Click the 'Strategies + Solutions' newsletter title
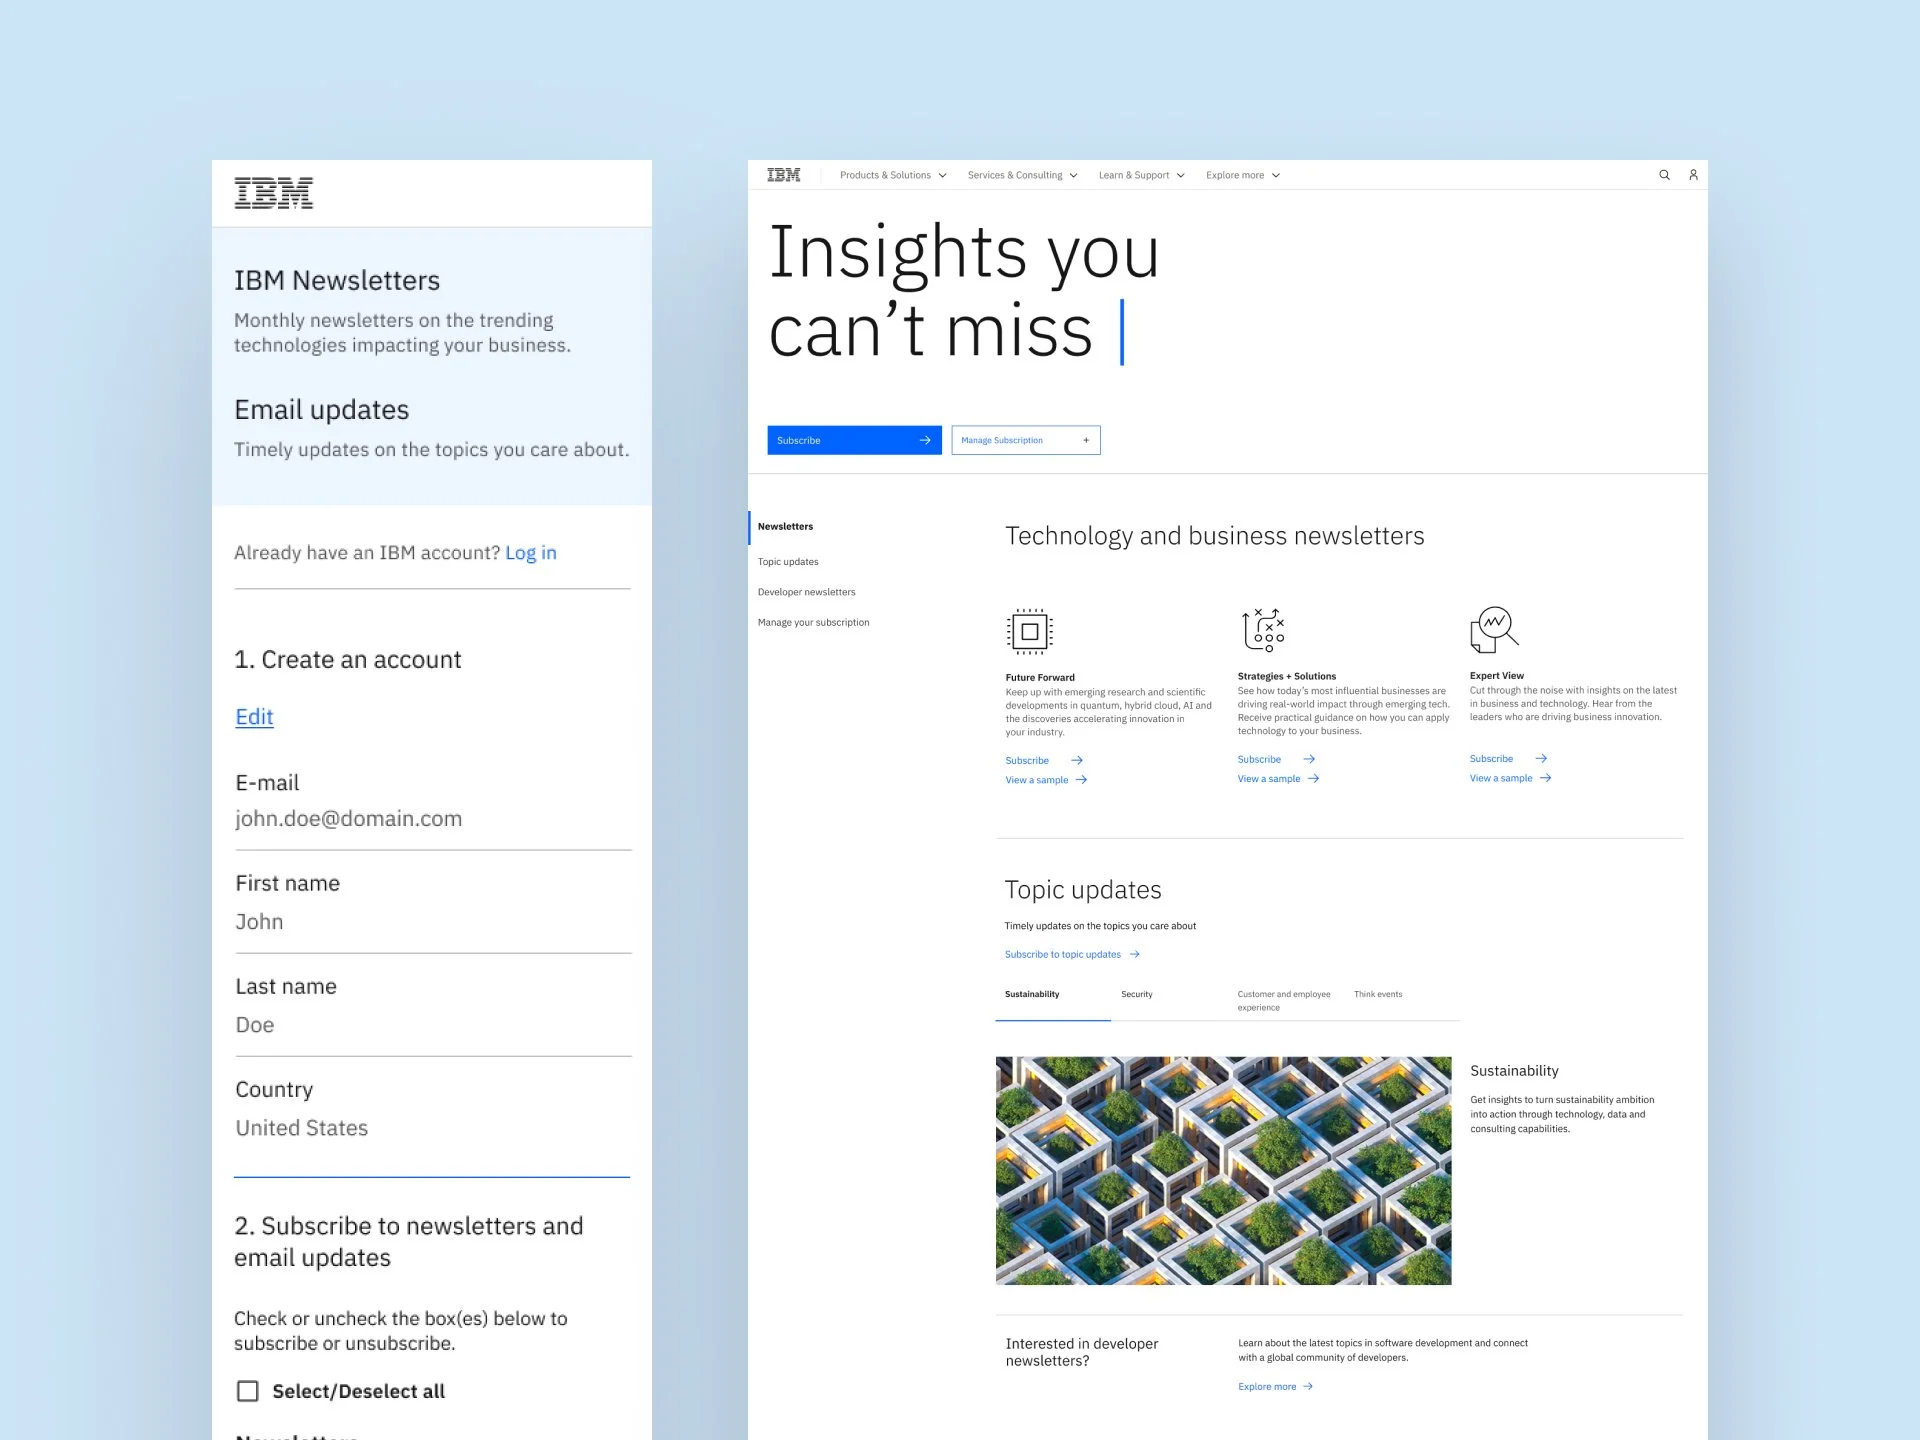 1286,677
